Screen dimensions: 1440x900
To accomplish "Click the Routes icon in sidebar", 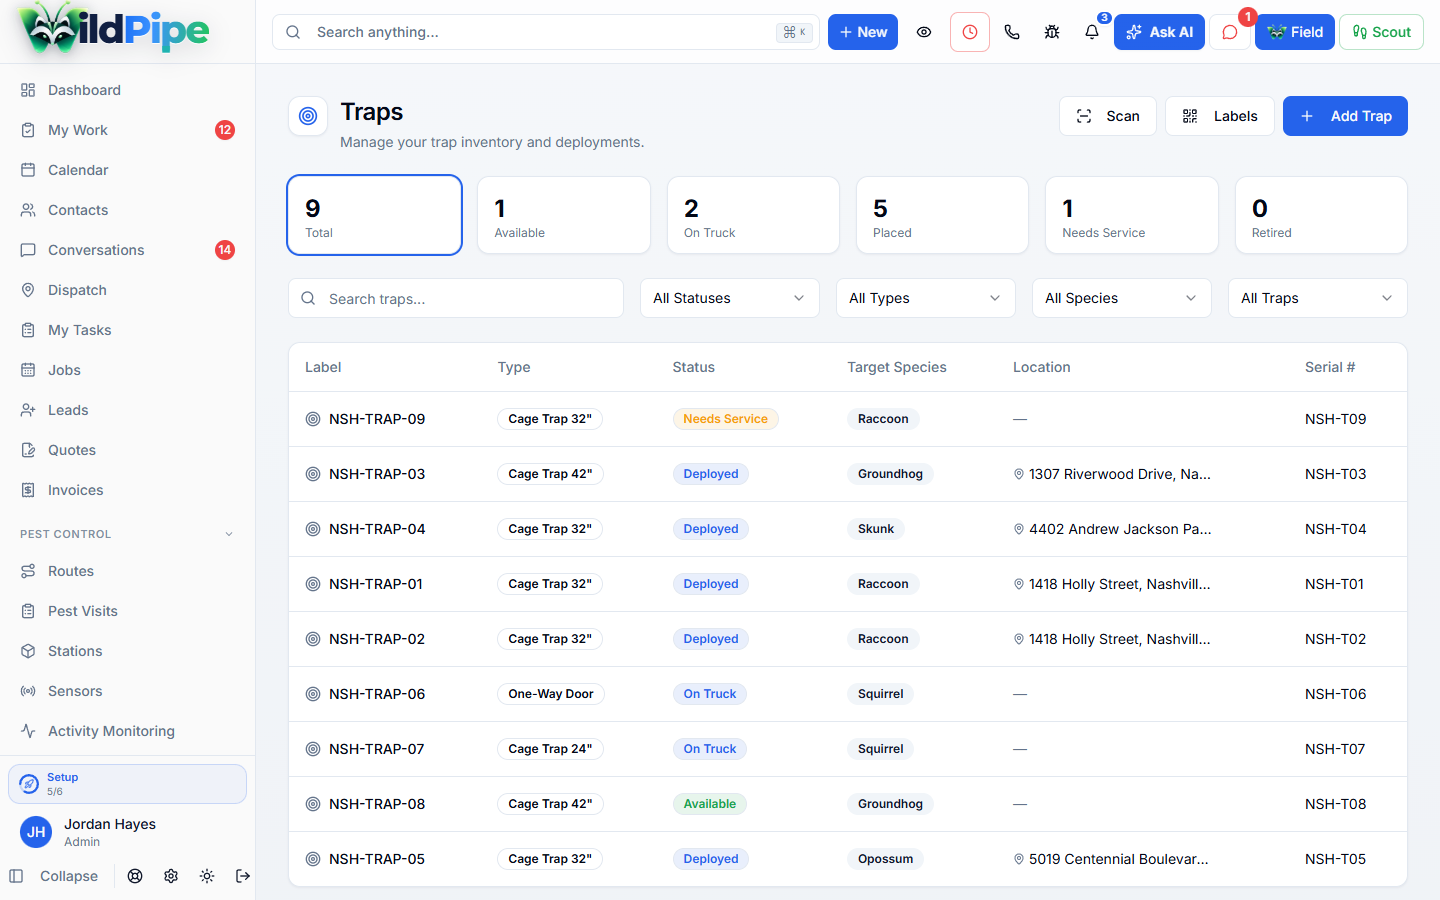I will coord(28,571).
